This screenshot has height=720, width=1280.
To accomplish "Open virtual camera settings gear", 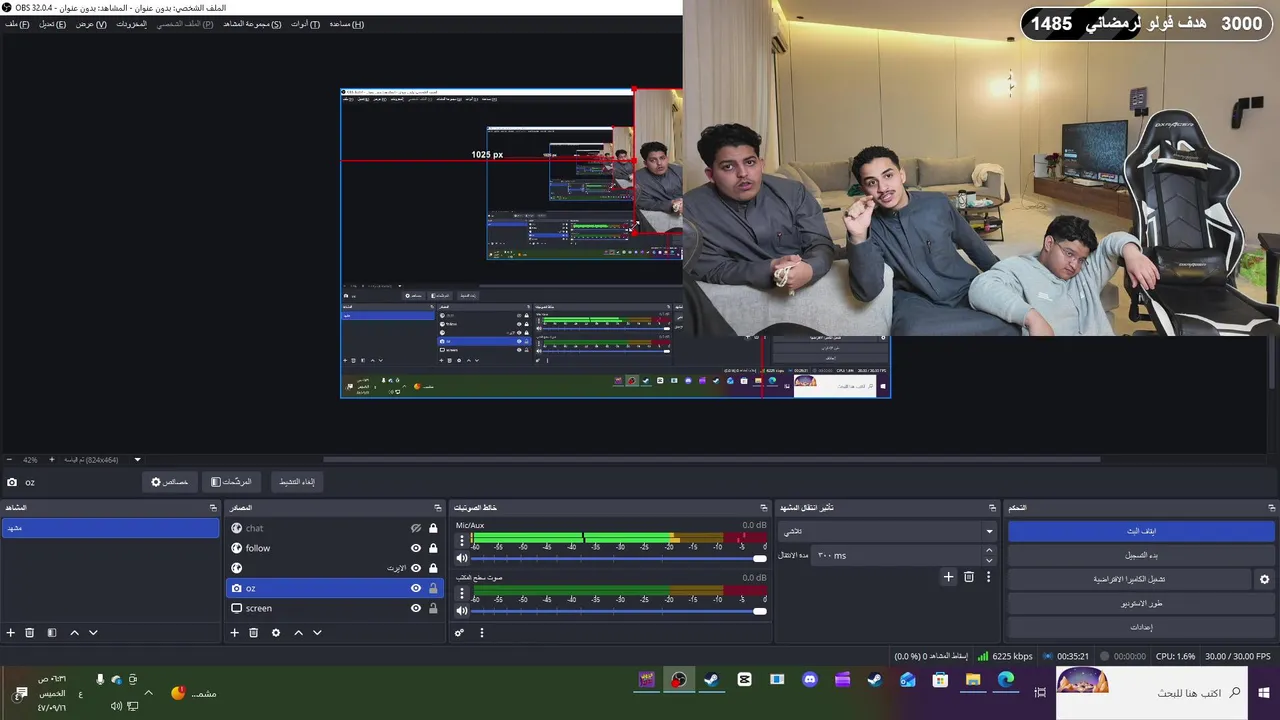I will point(1264,579).
